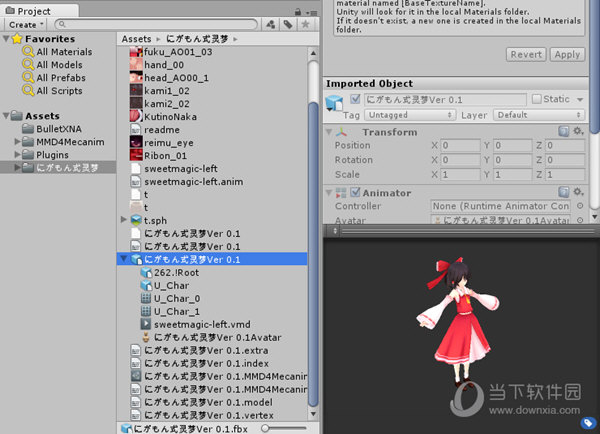Image resolution: width=600 pixels, height=434 pixels.
Task: Click the preview panel resize handle bar
Action: 461,231
